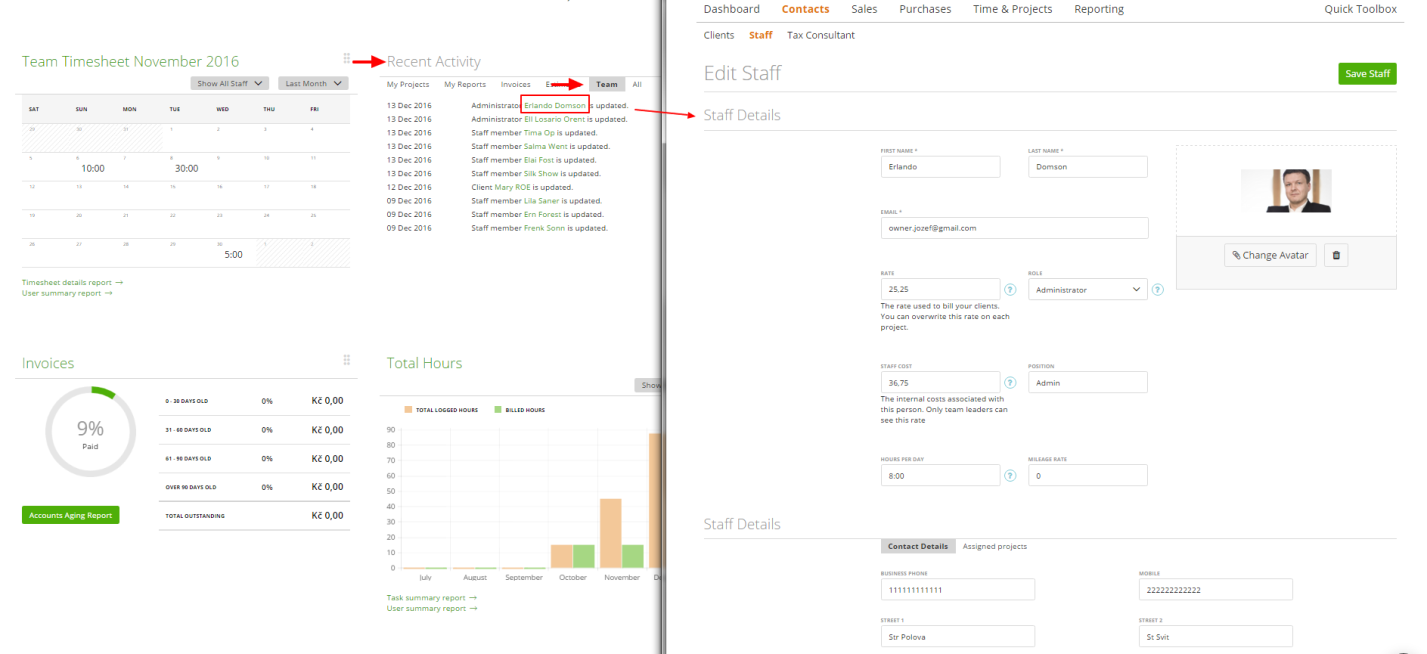Click the Change Avatar button
This screenshot has height=654, width=1427.
tap(1270, 255)
